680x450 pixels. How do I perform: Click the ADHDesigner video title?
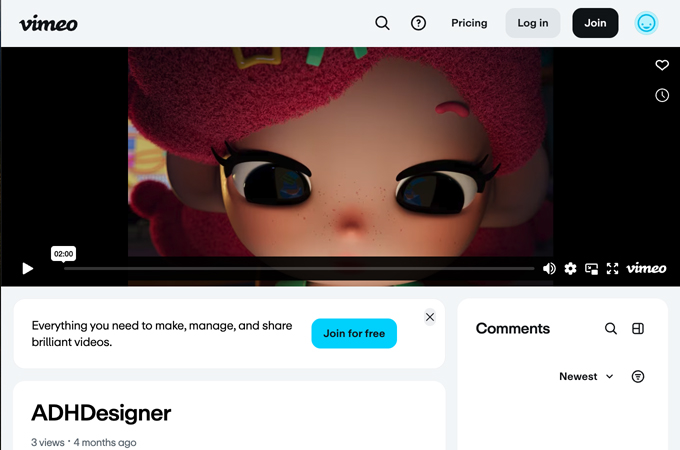coord(101,413)
